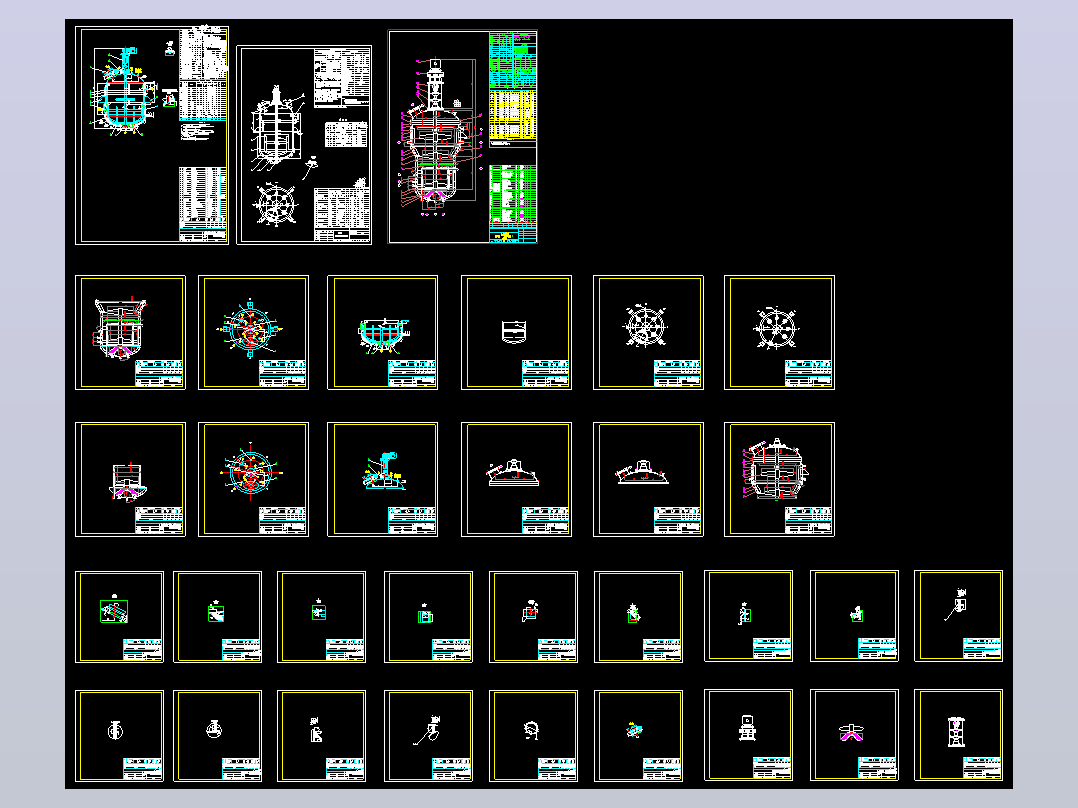Screen dimensions: 1078x808
Task: Select the white-line vessel sheet with two views
Action: [x=304, y=144]
